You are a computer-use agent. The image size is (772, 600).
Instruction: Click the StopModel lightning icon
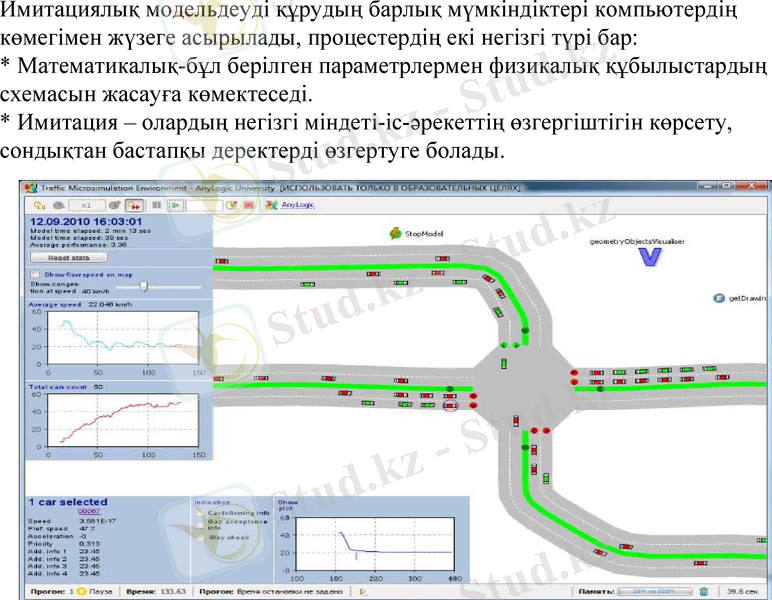click(395, 233)
